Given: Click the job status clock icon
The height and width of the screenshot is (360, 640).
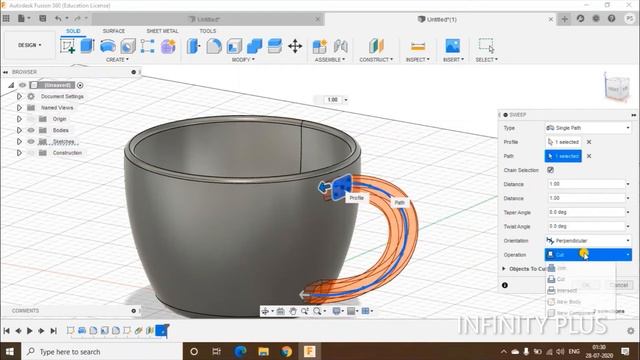Looking at the screenshot, I should pos(580,18).
